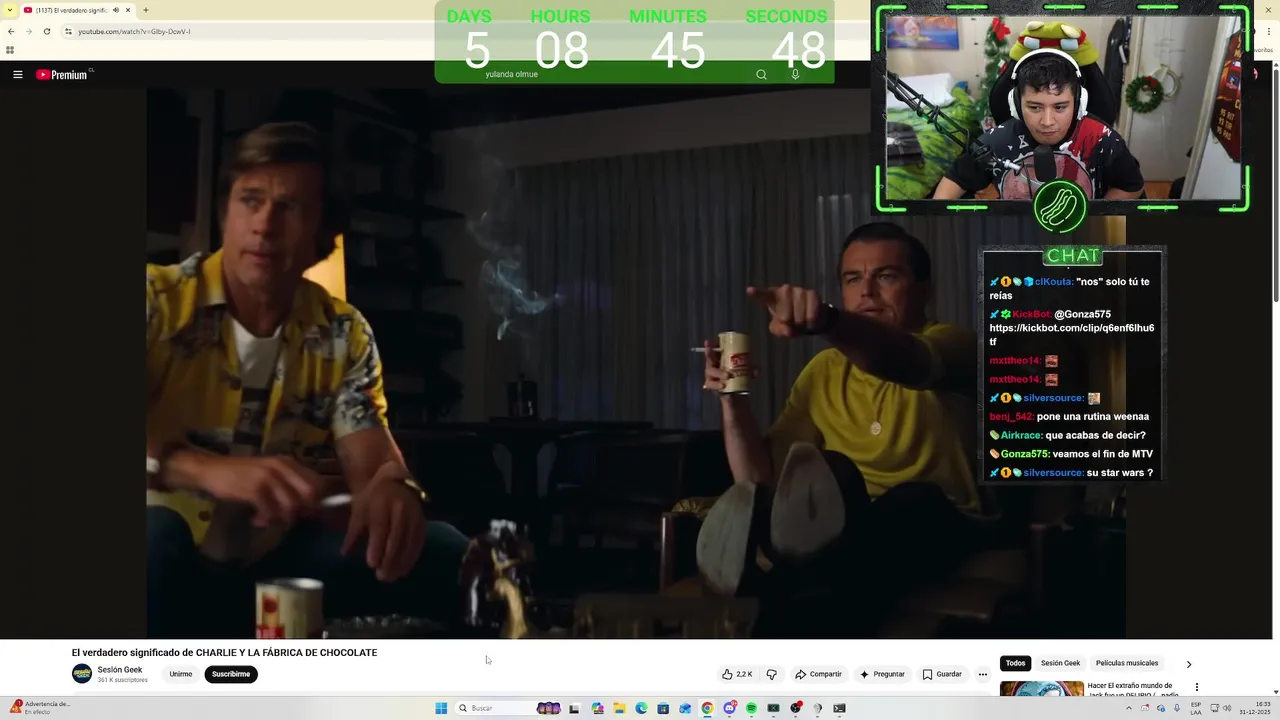This screenshot has width=1280, height=720.
Task: Open the clock and date panel
Action: tap(1254, 708)
